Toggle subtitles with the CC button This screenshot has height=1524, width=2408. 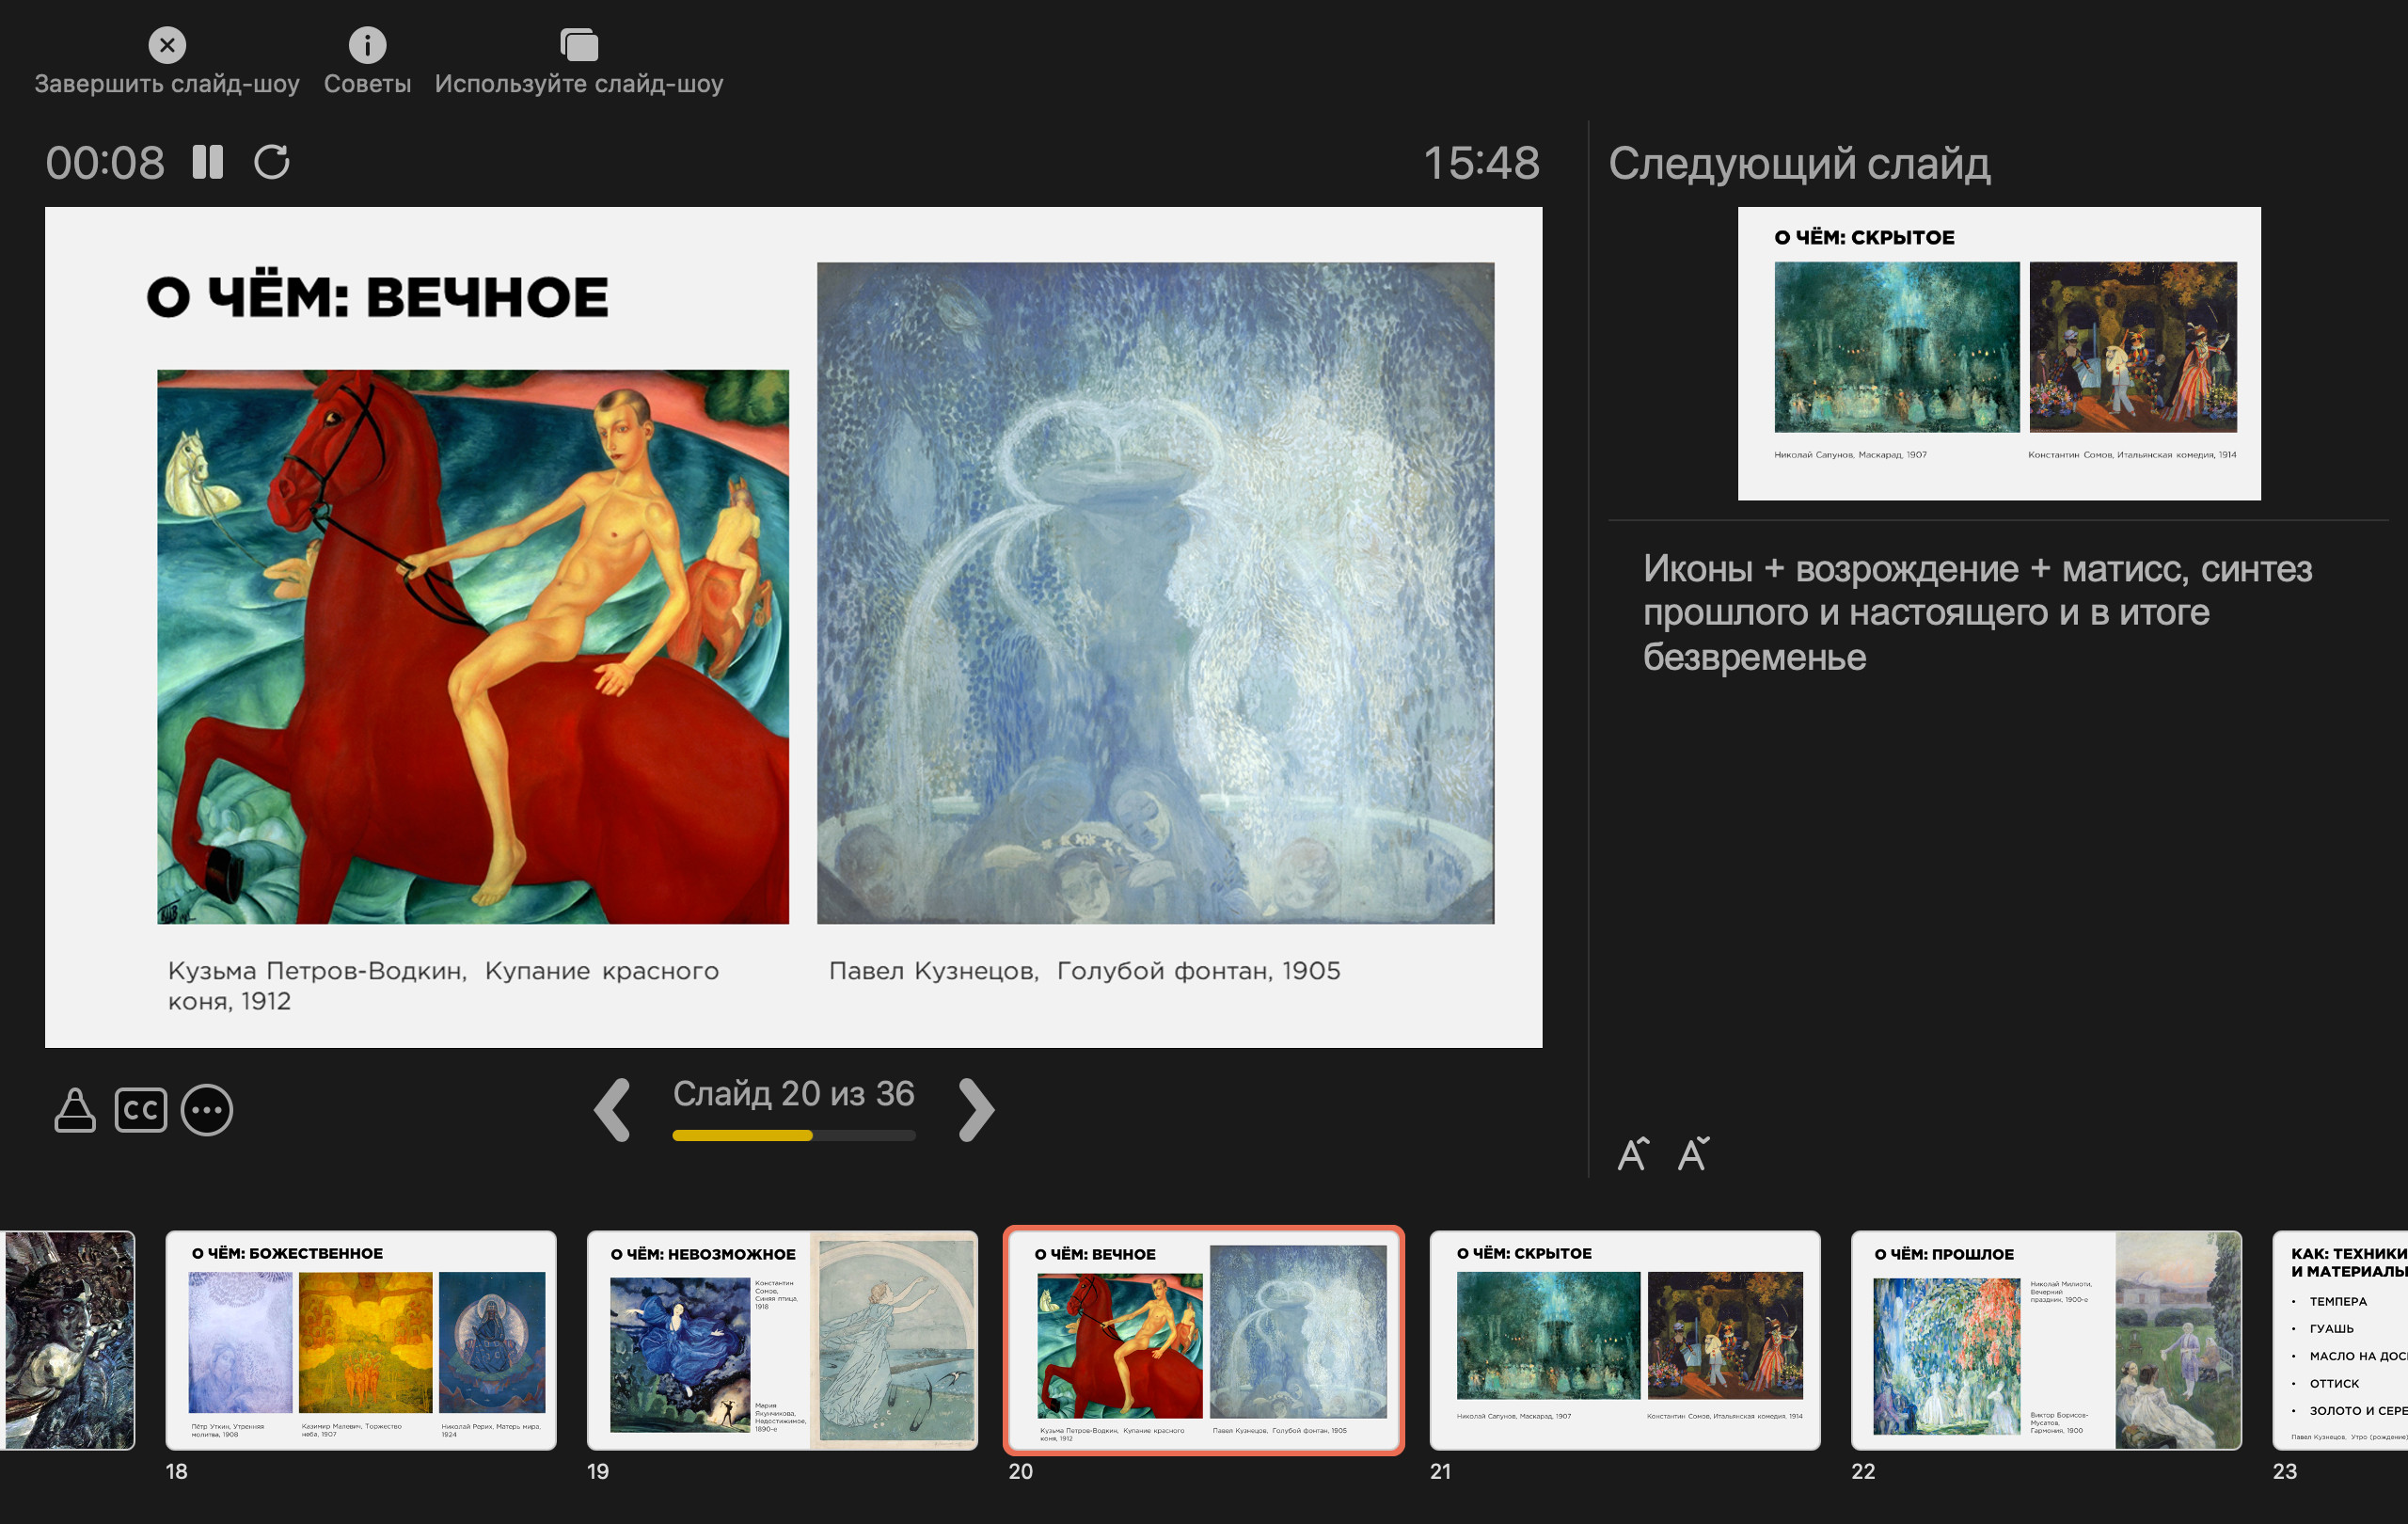click(x=141, y=1110)
